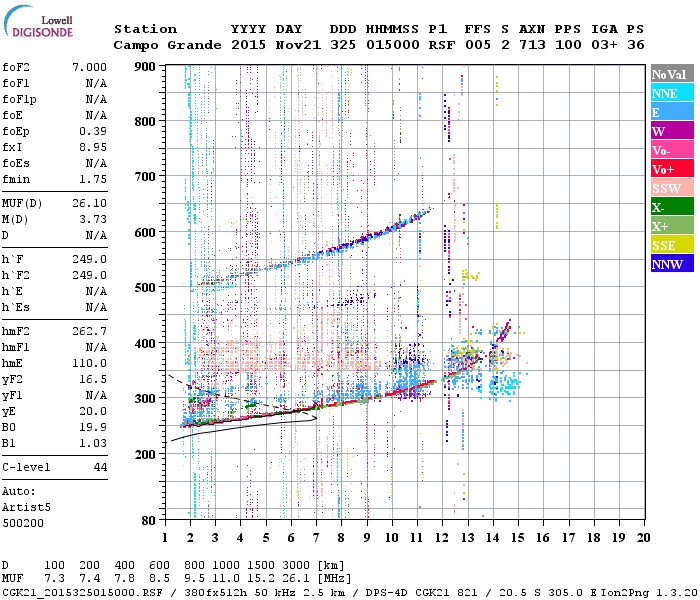Viewport: 700px width, 600px height.
Task: Select the SSW salmon legend swatch
Action: click(672, 188)
